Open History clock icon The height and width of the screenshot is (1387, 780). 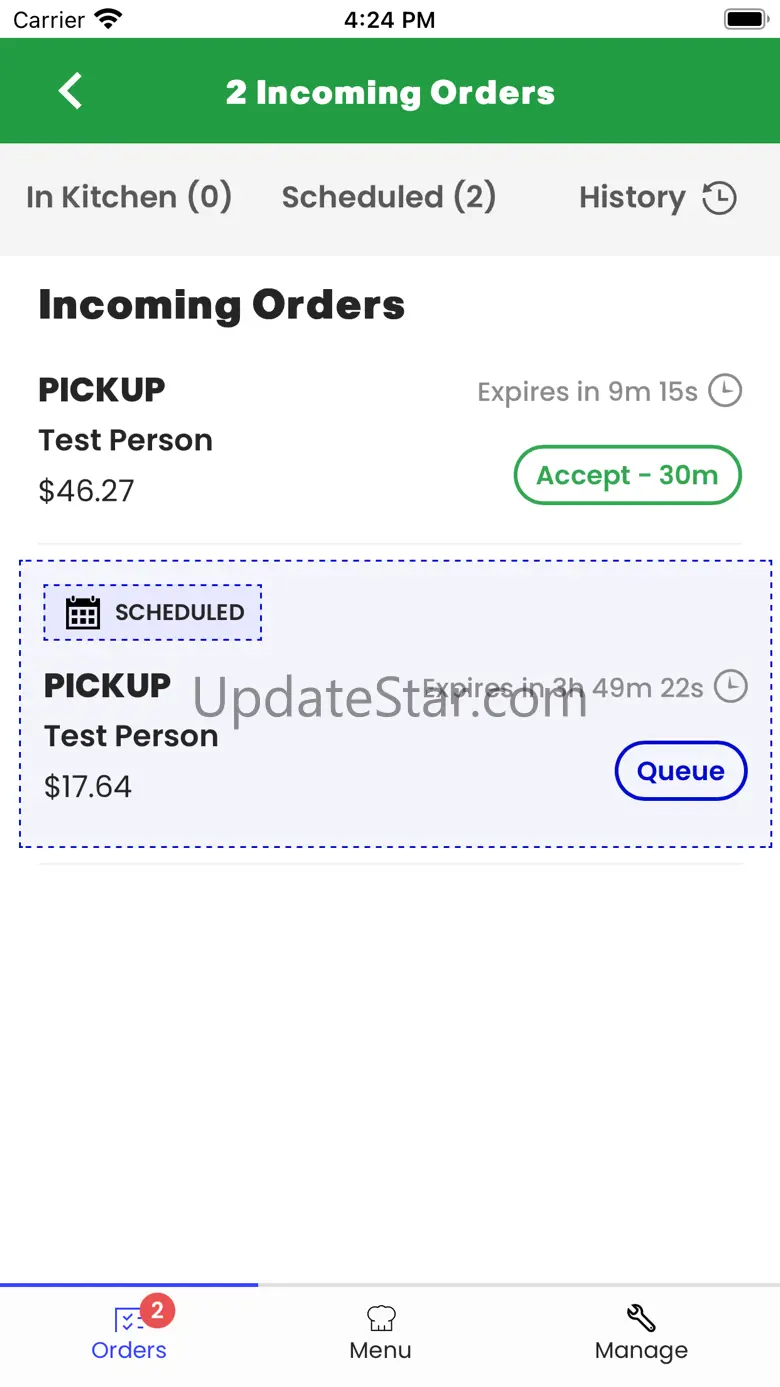click(719, 198)
